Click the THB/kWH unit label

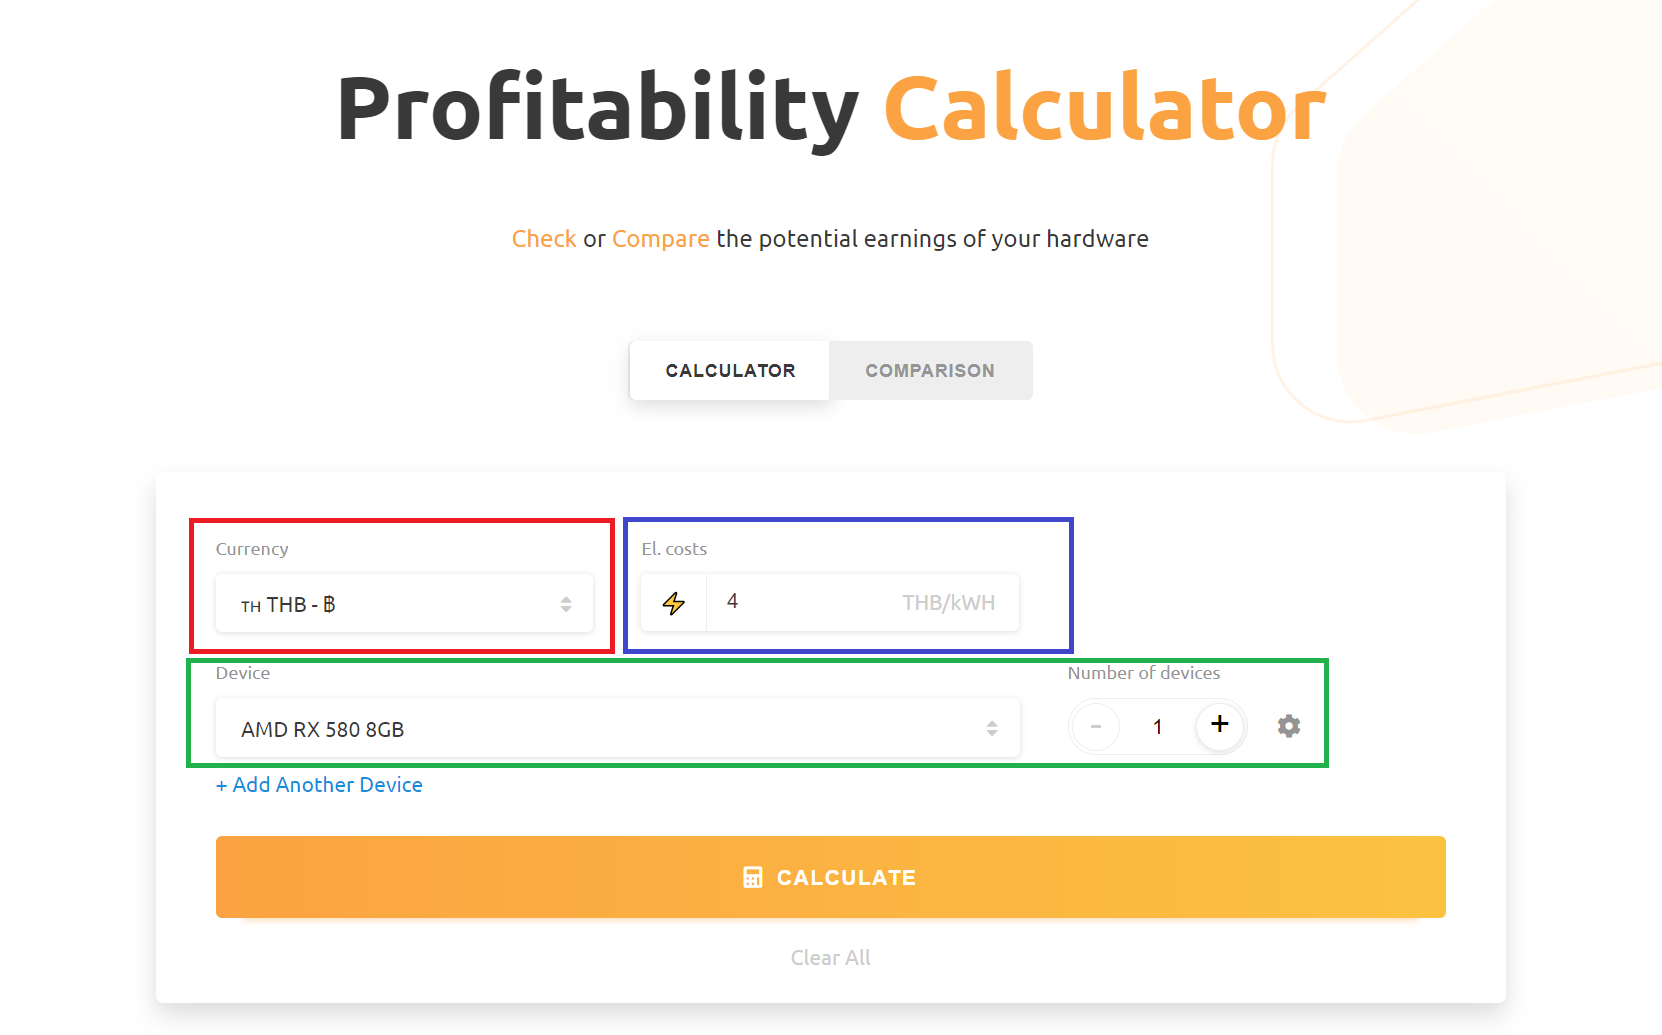(948, 603)
